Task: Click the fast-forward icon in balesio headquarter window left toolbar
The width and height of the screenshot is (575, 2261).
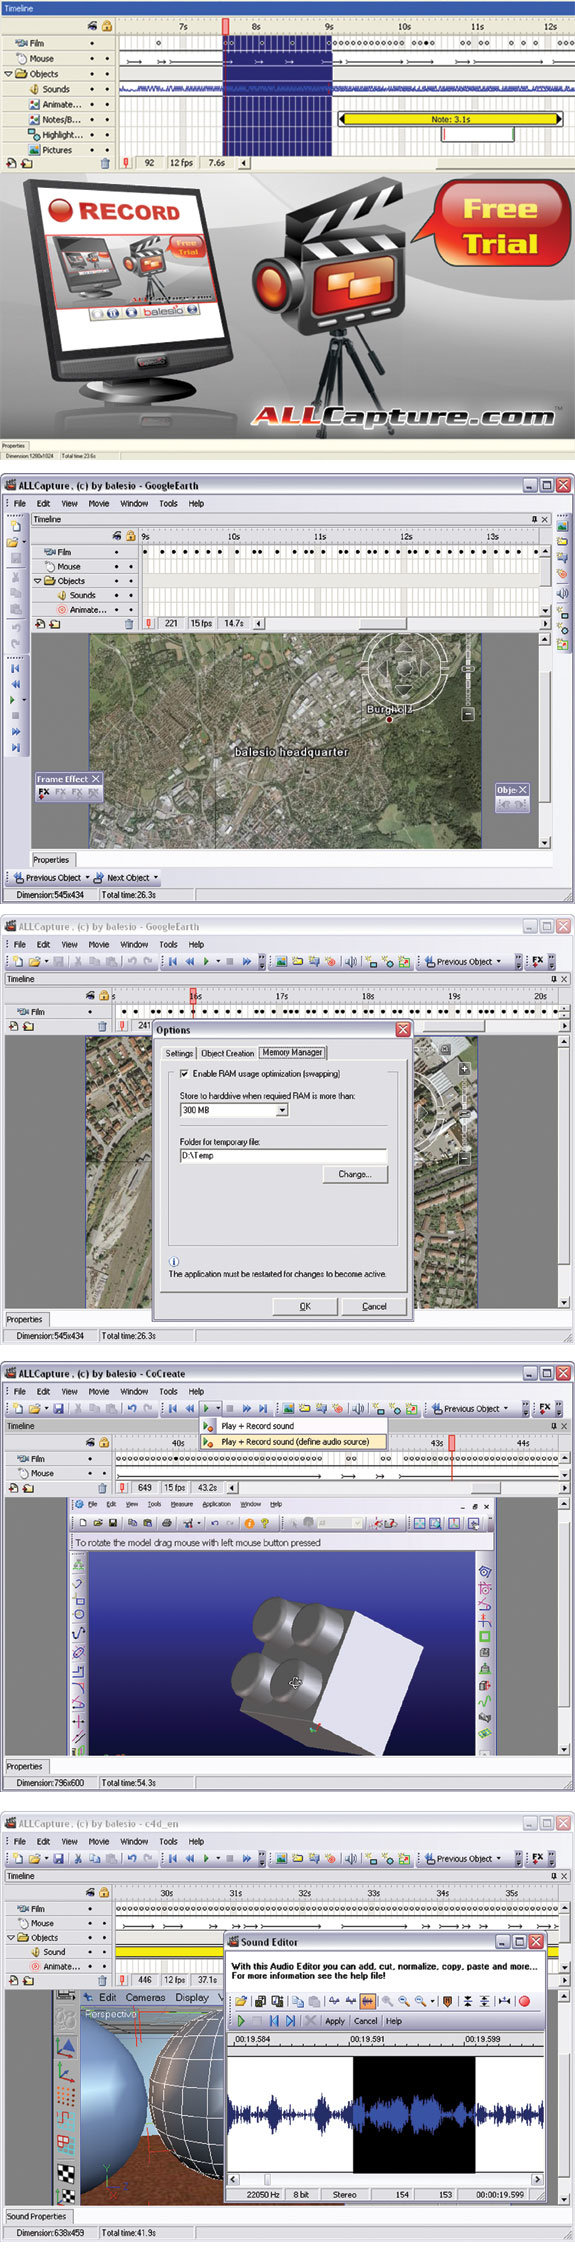Action: tap(15, 732)
